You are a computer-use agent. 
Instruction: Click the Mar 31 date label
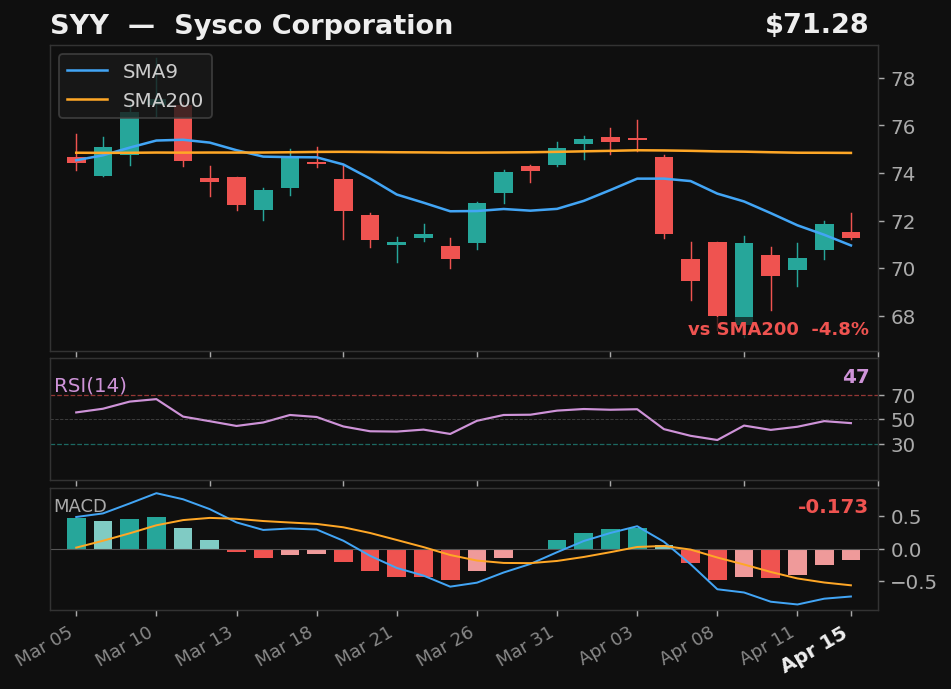coord(525,646)
